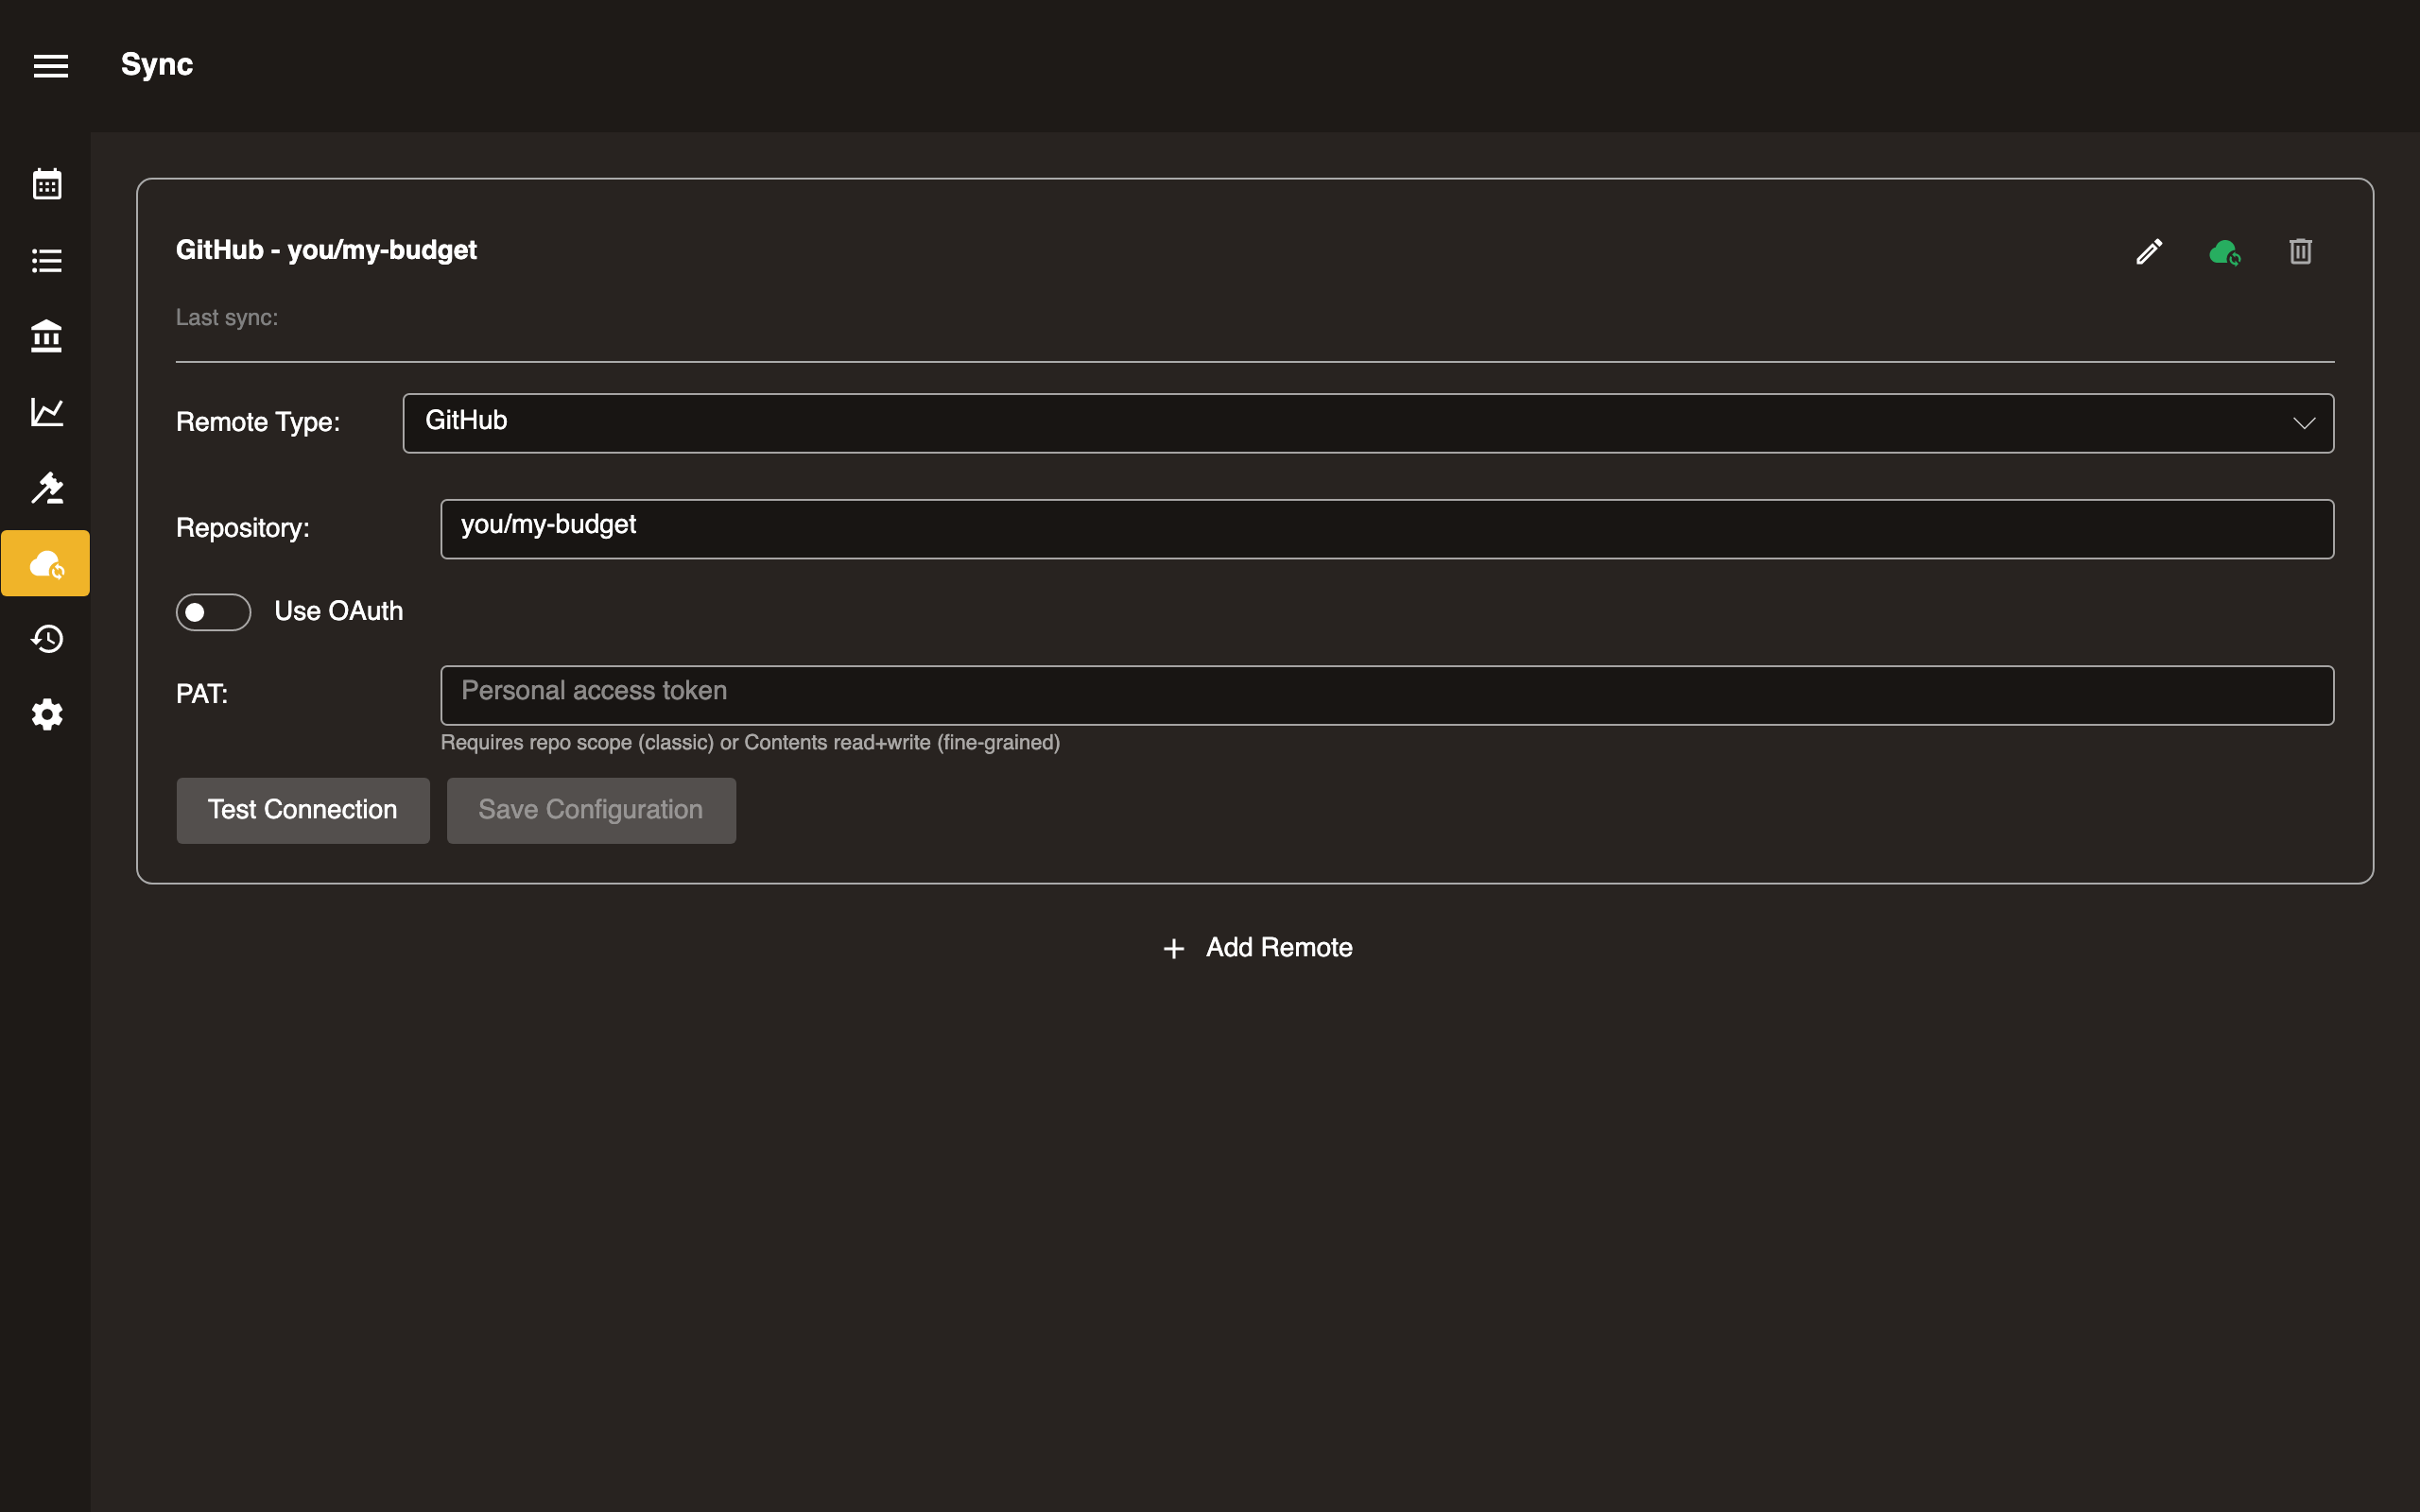
Task: Open the transactions list view
Action: click(46, 260)
